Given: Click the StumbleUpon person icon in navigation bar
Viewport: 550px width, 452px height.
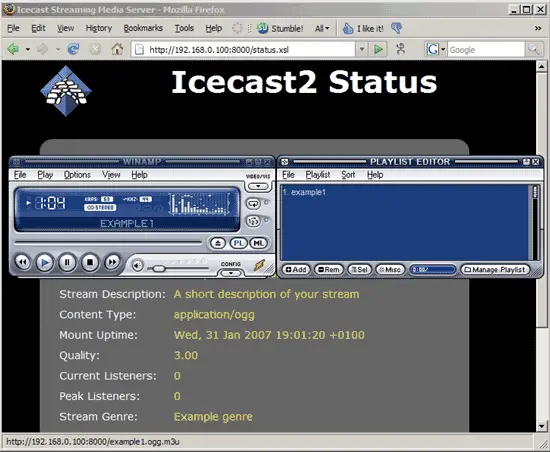Looking at the screenshot, I should pyautogui.click(x=401, y=49).
